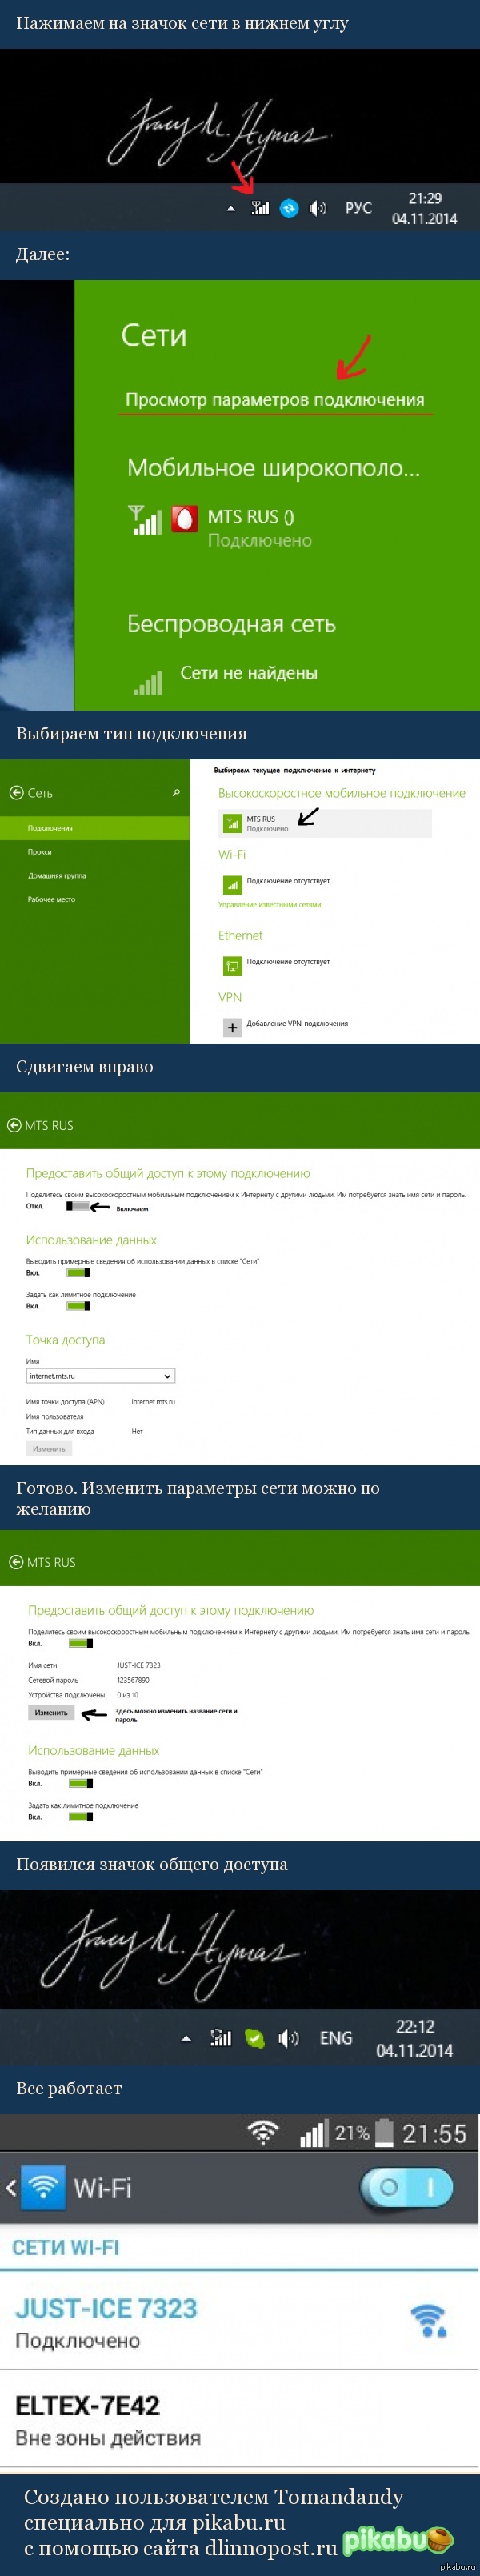Viewport: 480px width, 2576px height.
Task: Click Wi-Fi green signal icon in Подключения
Action: click(232, 884)
